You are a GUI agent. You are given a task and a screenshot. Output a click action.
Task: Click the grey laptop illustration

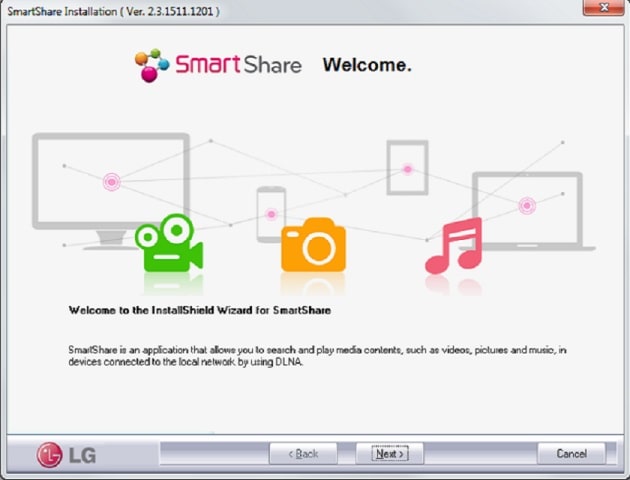pyautogui.click(x=527, y=211)
